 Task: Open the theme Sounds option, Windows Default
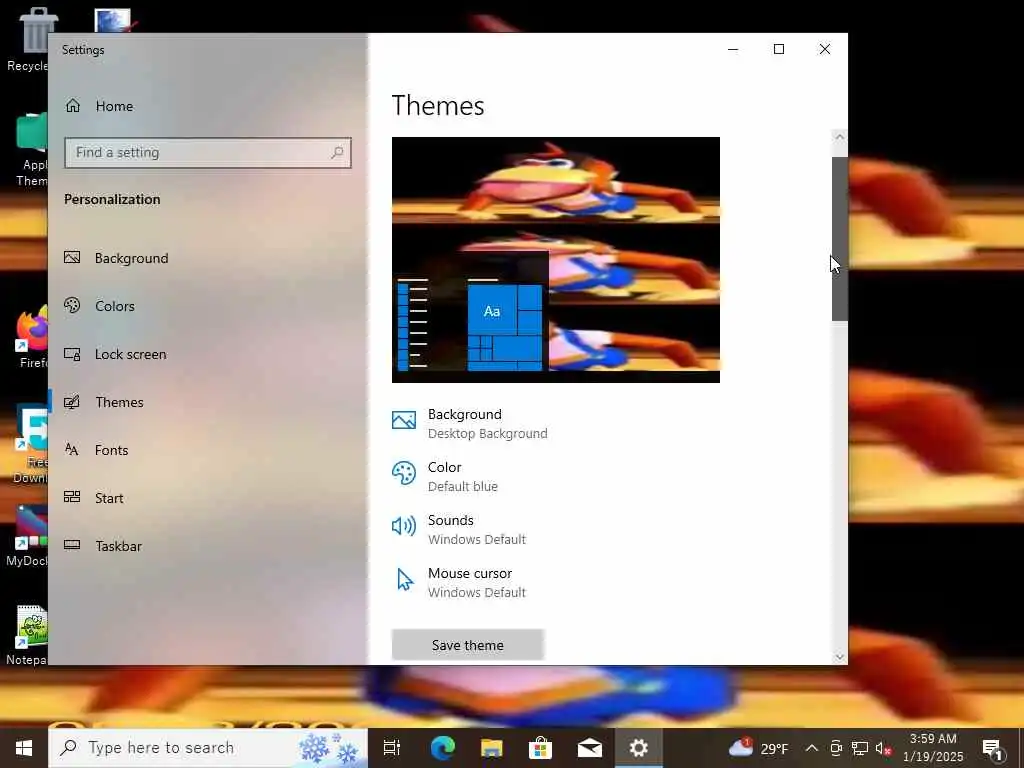coord(459,530)
